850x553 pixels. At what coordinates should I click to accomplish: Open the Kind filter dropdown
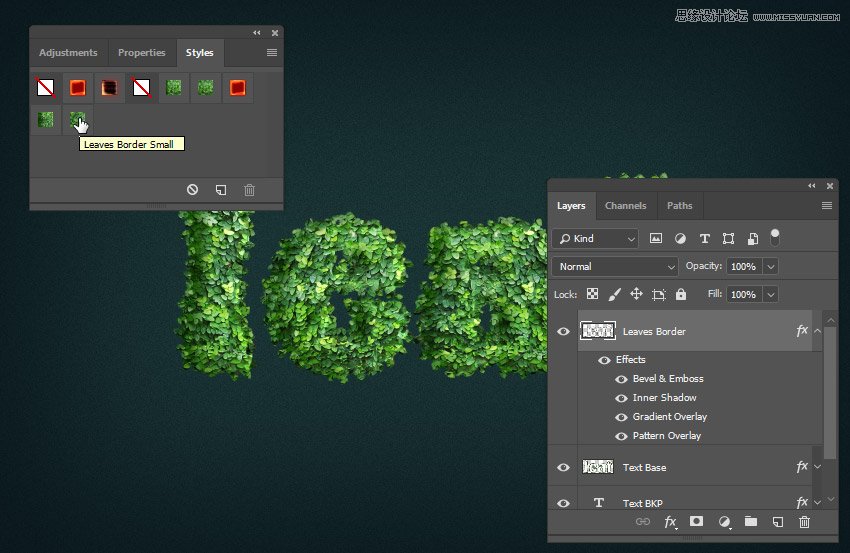pos(595,239)
